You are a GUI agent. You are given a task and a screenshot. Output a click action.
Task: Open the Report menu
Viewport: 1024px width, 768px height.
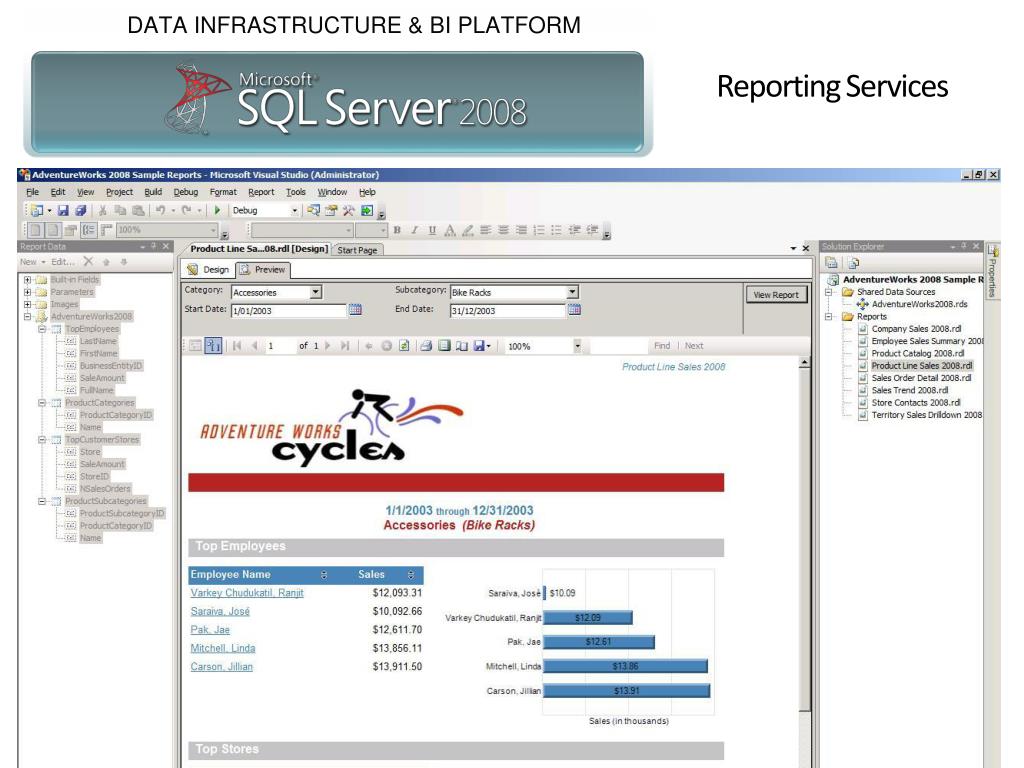tap(261, 192)
